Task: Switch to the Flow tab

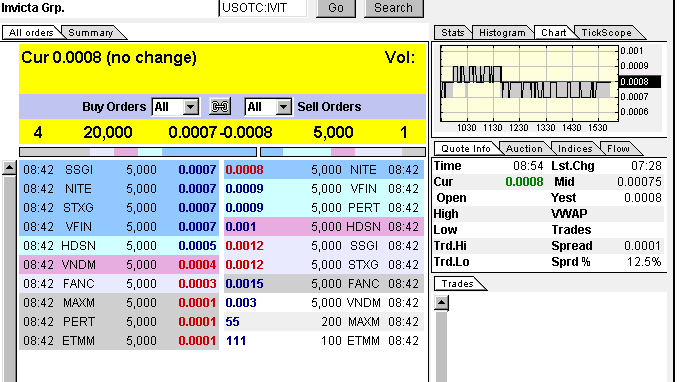Action: pos(618,149)
